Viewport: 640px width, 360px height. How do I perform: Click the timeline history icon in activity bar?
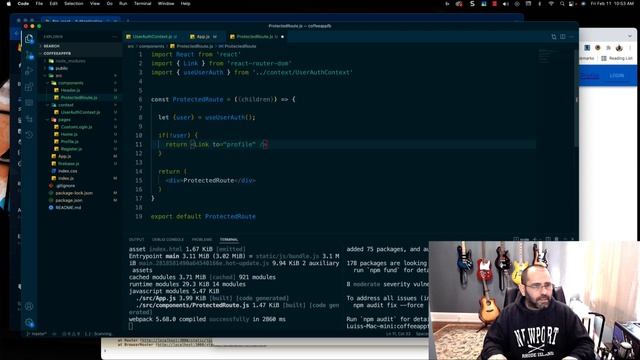click(x=29, y=134)
